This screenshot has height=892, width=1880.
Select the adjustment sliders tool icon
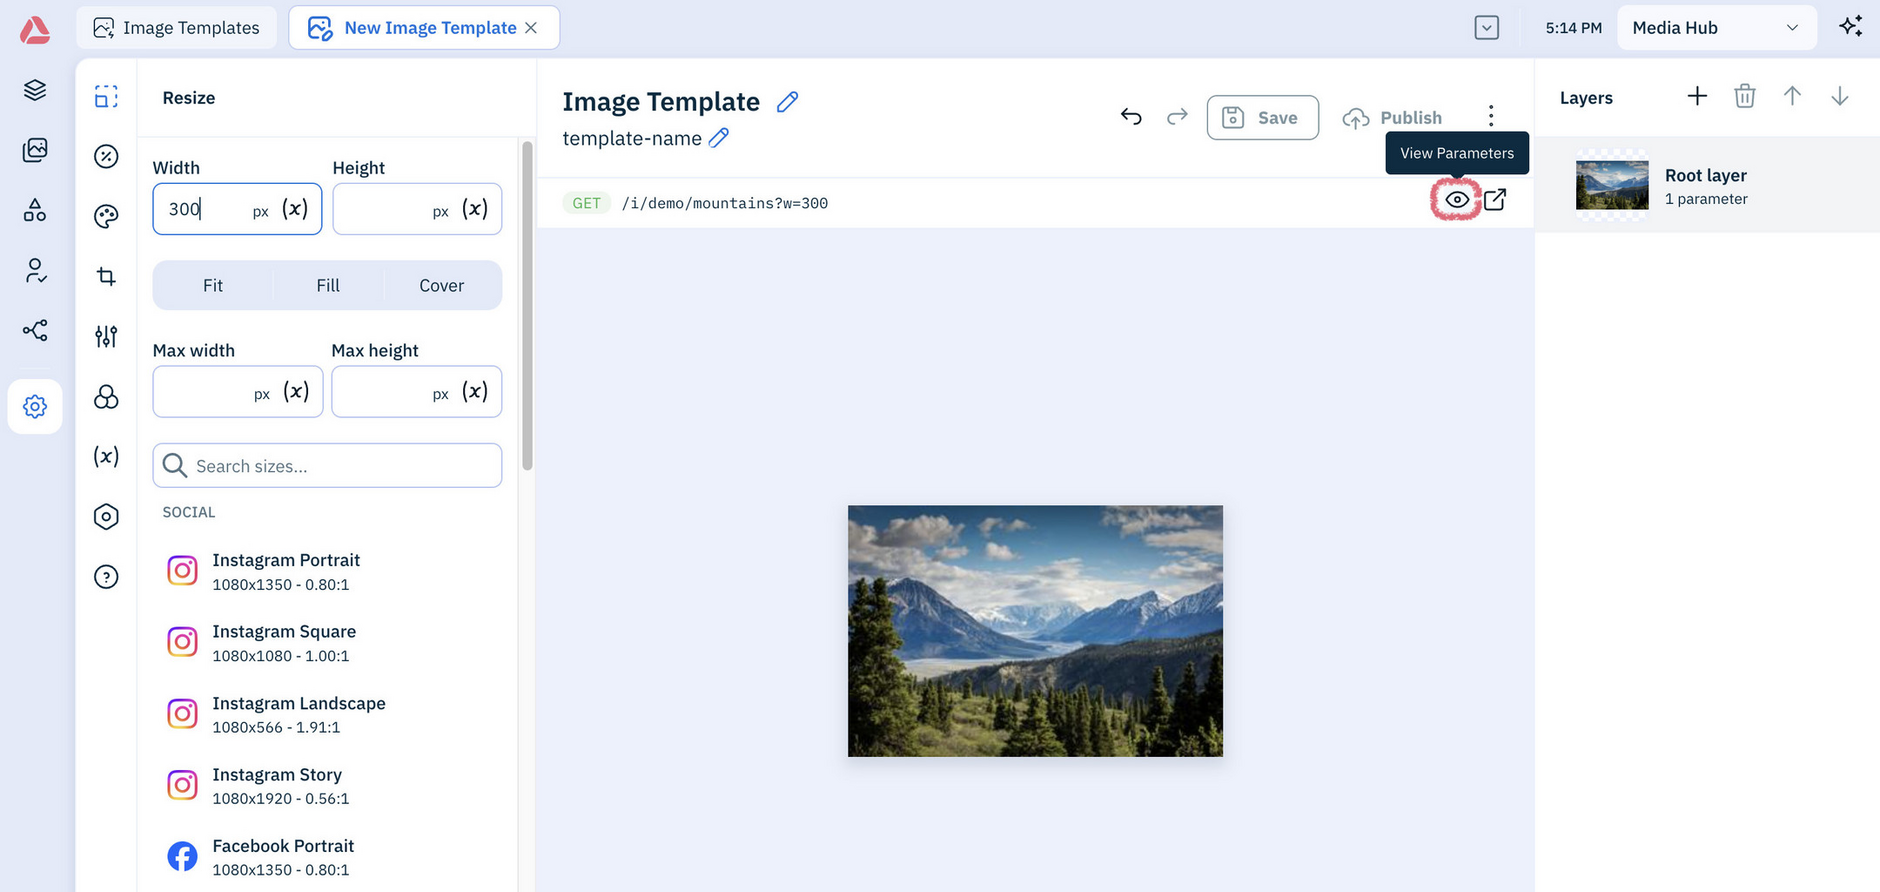(x=106, y=336)
